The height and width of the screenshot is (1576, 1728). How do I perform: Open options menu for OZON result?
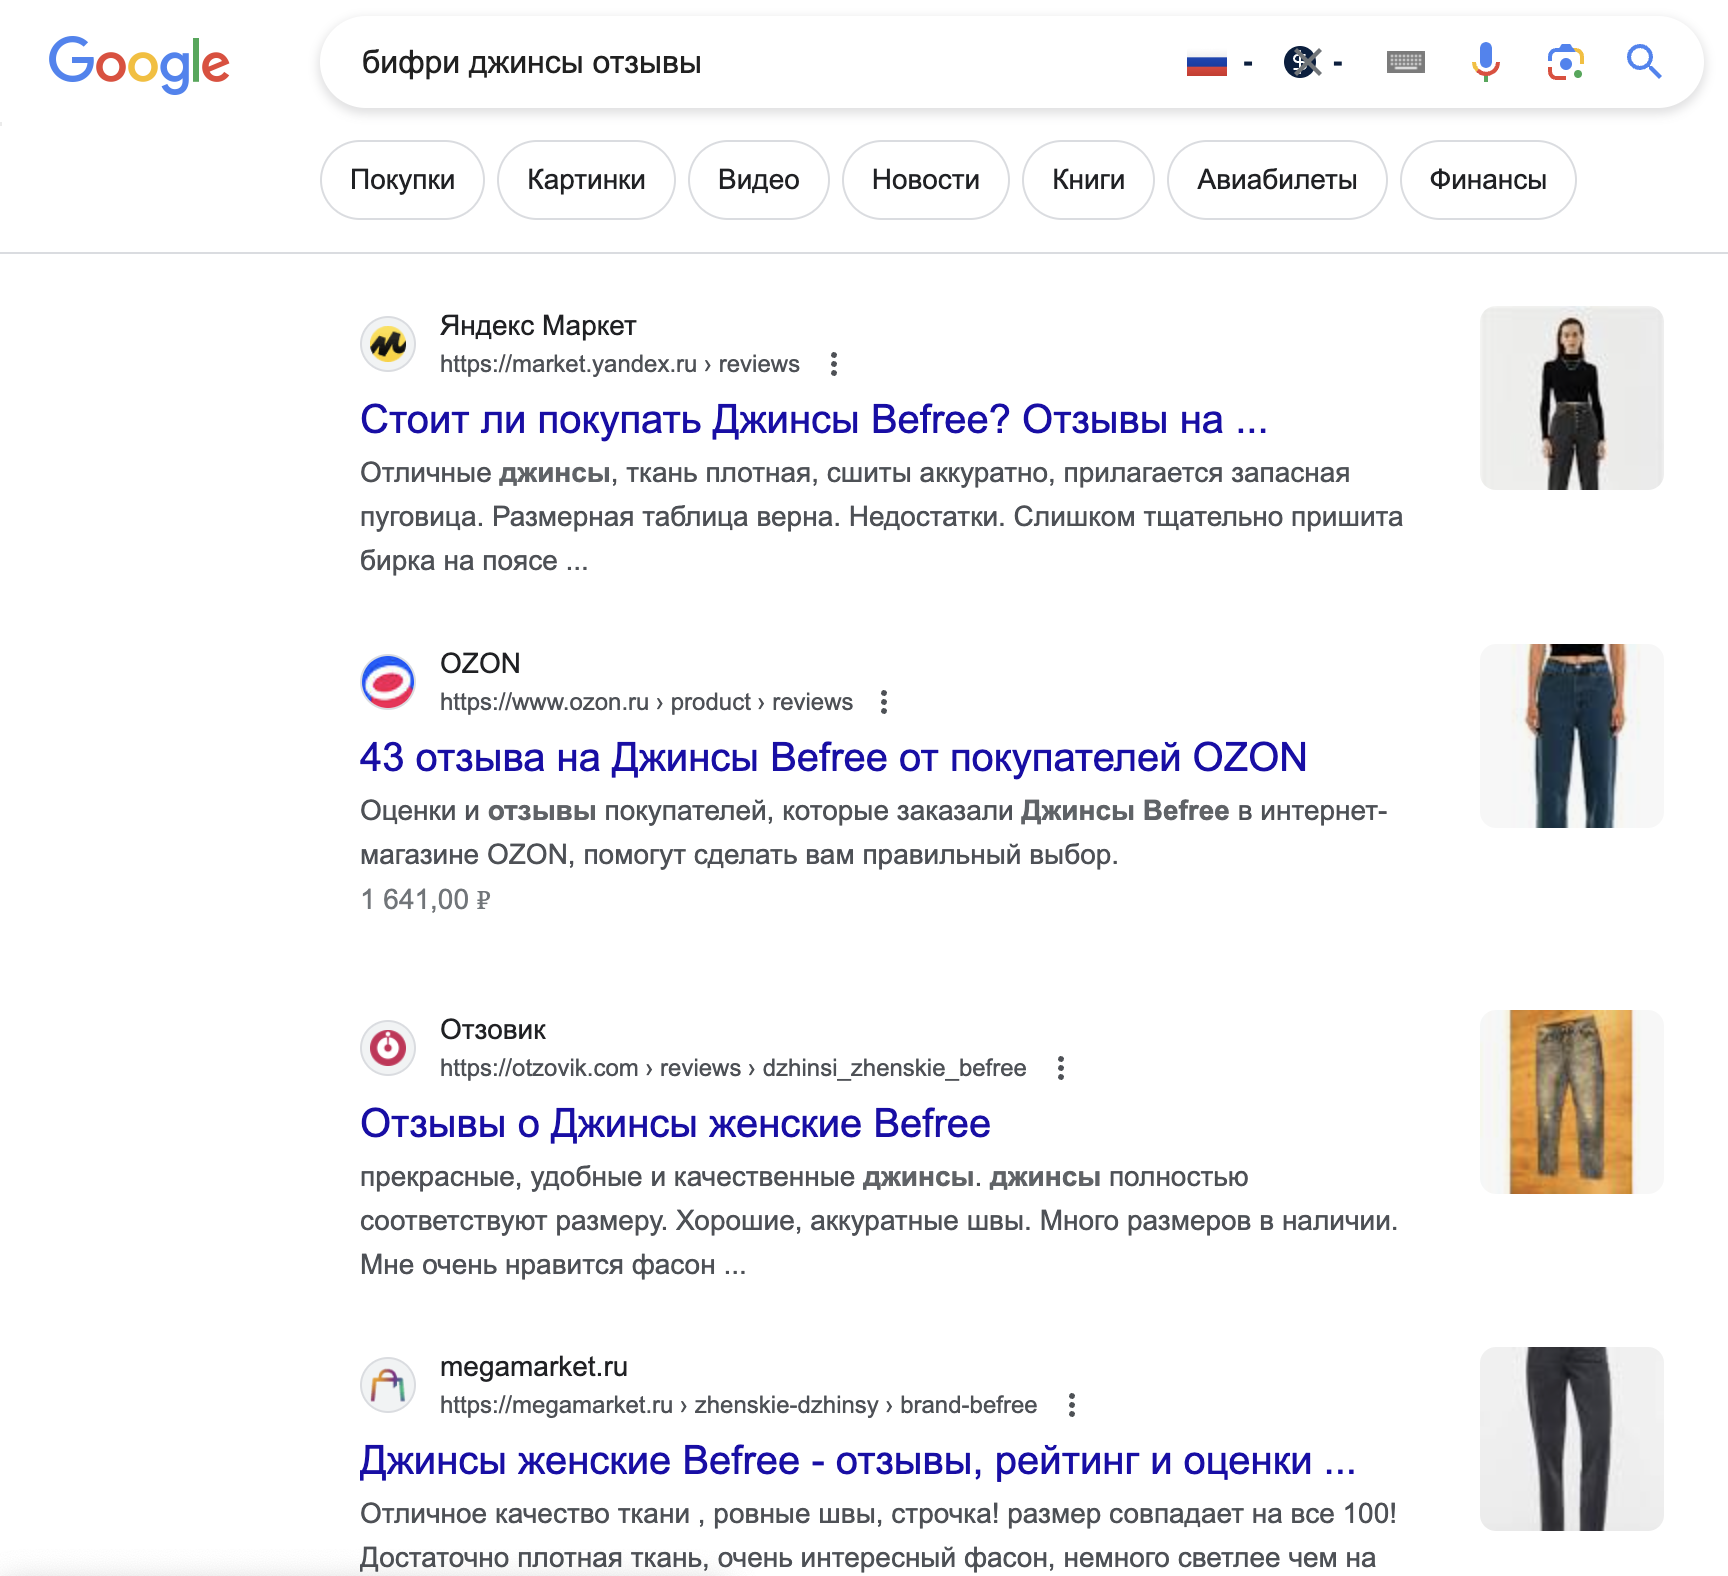[884, 702]
